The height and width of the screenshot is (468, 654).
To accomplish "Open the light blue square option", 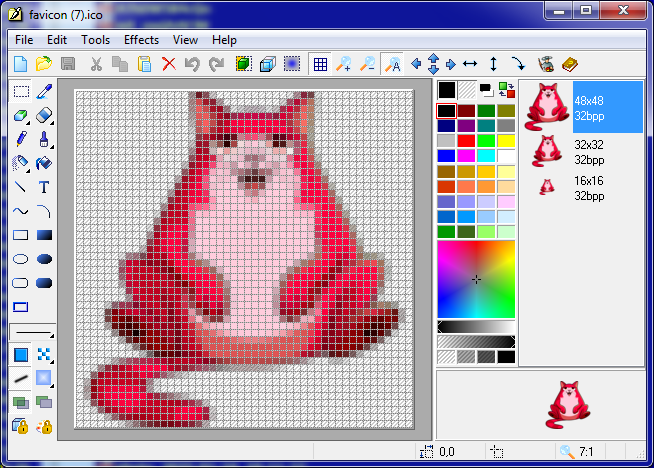I will pyautogui.click(x=44, y=379).
